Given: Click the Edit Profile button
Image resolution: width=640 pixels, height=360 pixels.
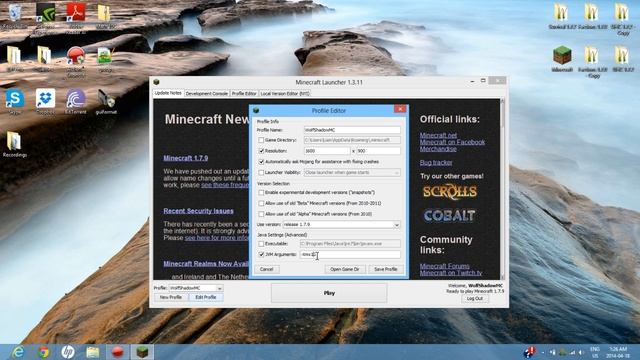Looking at the screenshot, I should (x=206, y=297).
